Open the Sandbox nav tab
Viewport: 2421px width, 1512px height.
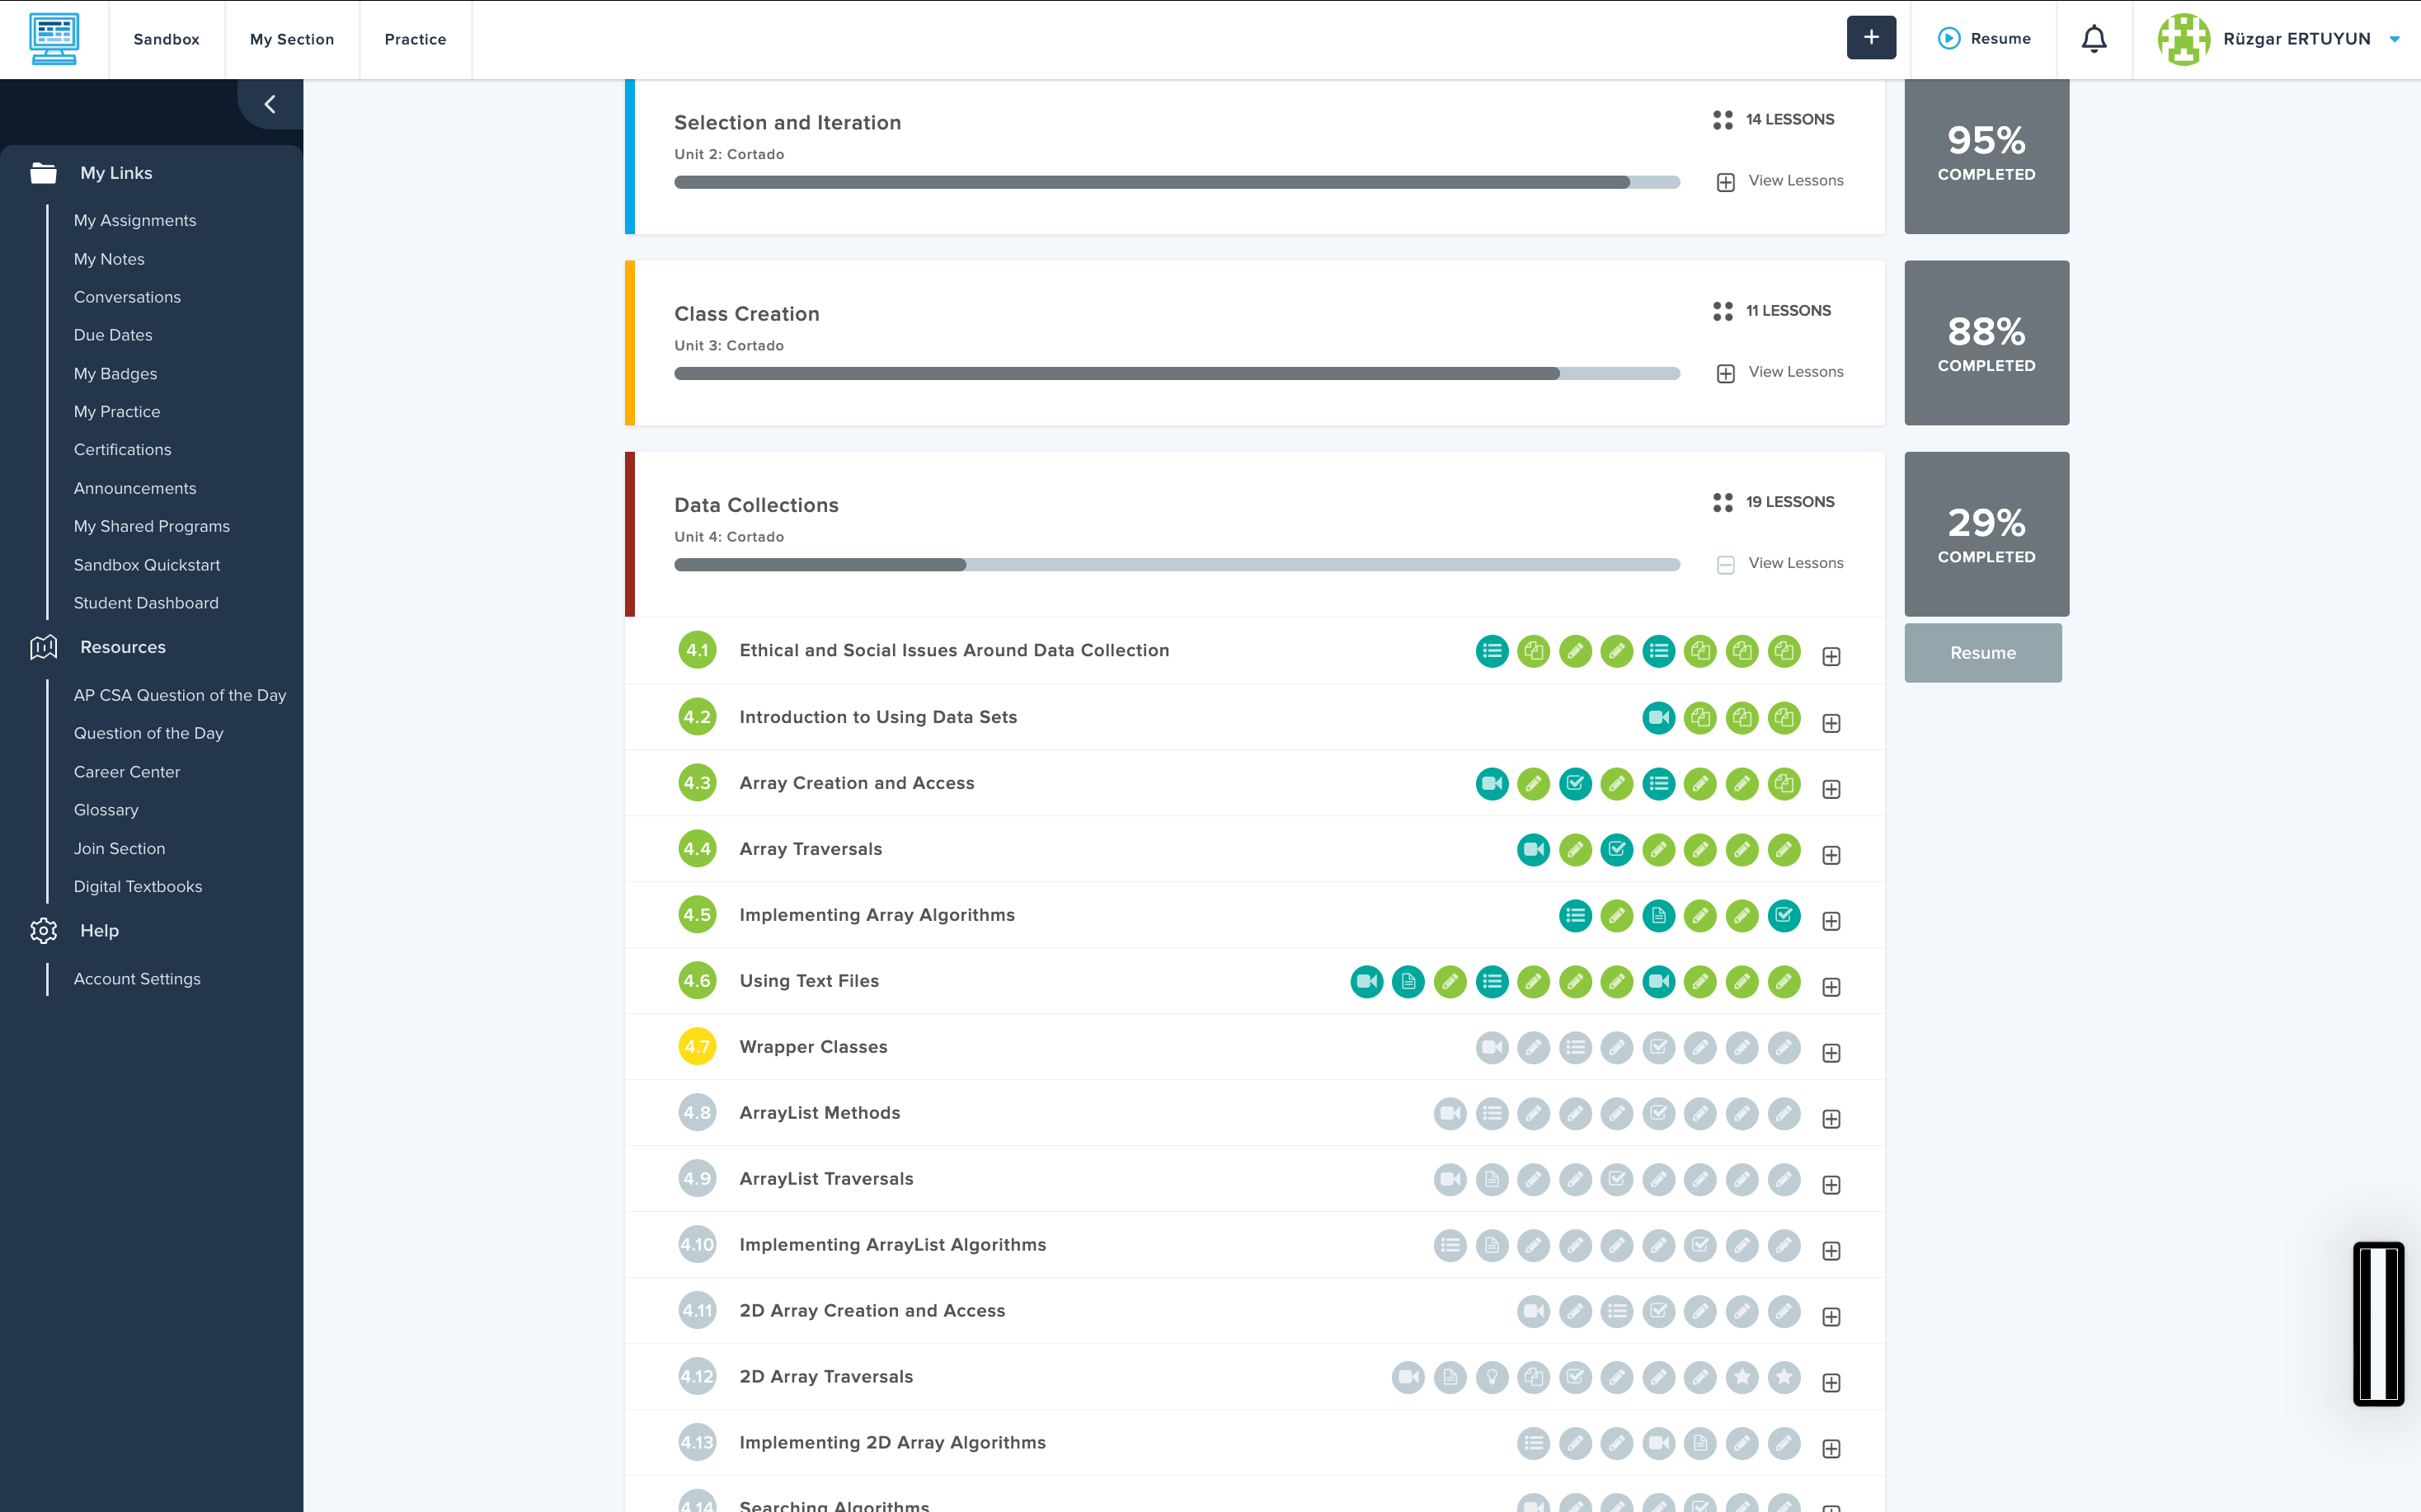tap(166, 39)
